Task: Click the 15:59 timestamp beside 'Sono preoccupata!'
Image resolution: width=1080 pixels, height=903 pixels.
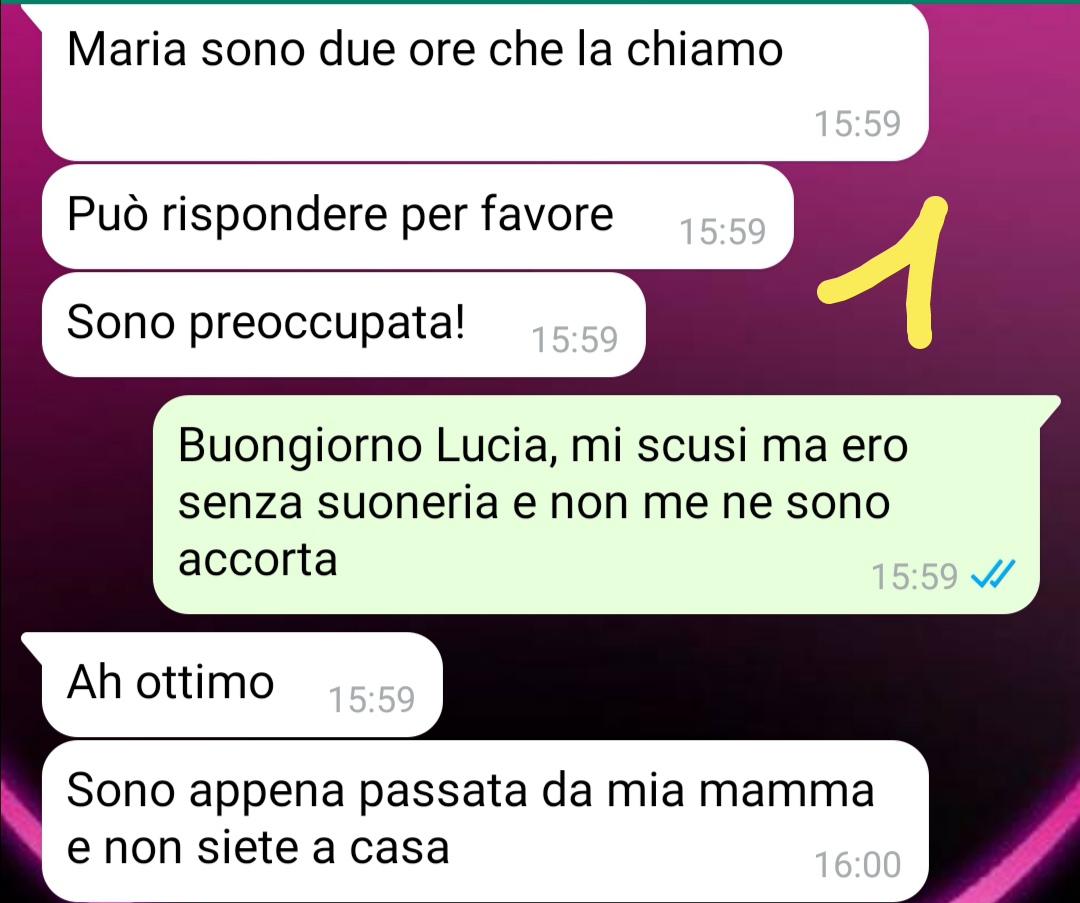Action: (574, 339)
